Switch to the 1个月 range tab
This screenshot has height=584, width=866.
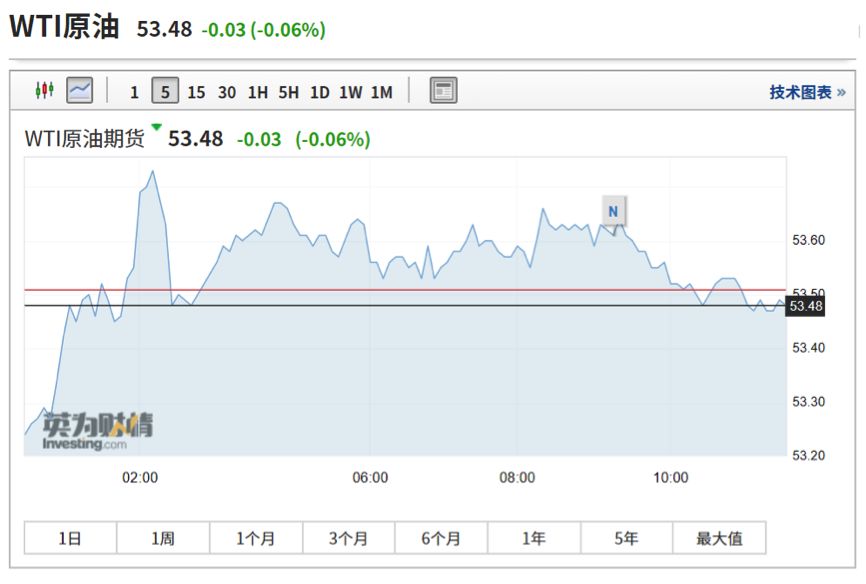pos(256,538)
